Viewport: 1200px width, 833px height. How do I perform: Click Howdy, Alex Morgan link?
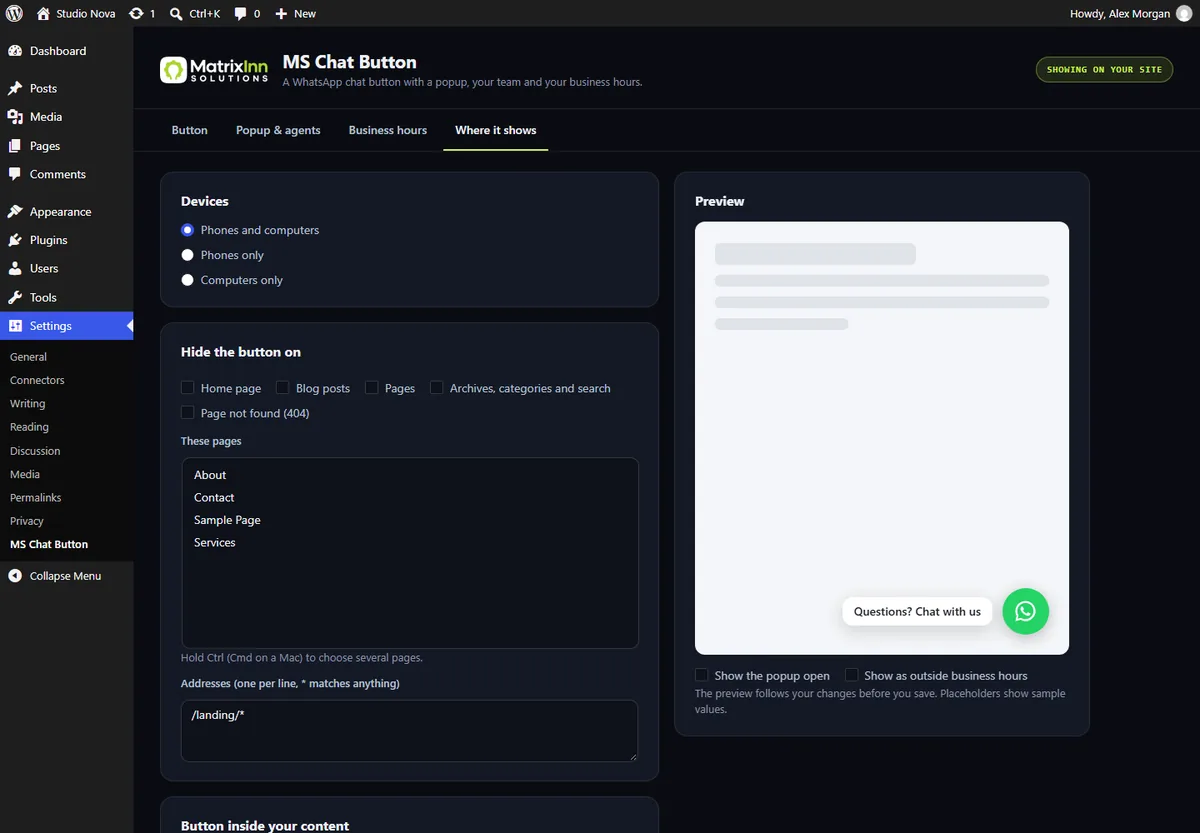[1120, 14]
